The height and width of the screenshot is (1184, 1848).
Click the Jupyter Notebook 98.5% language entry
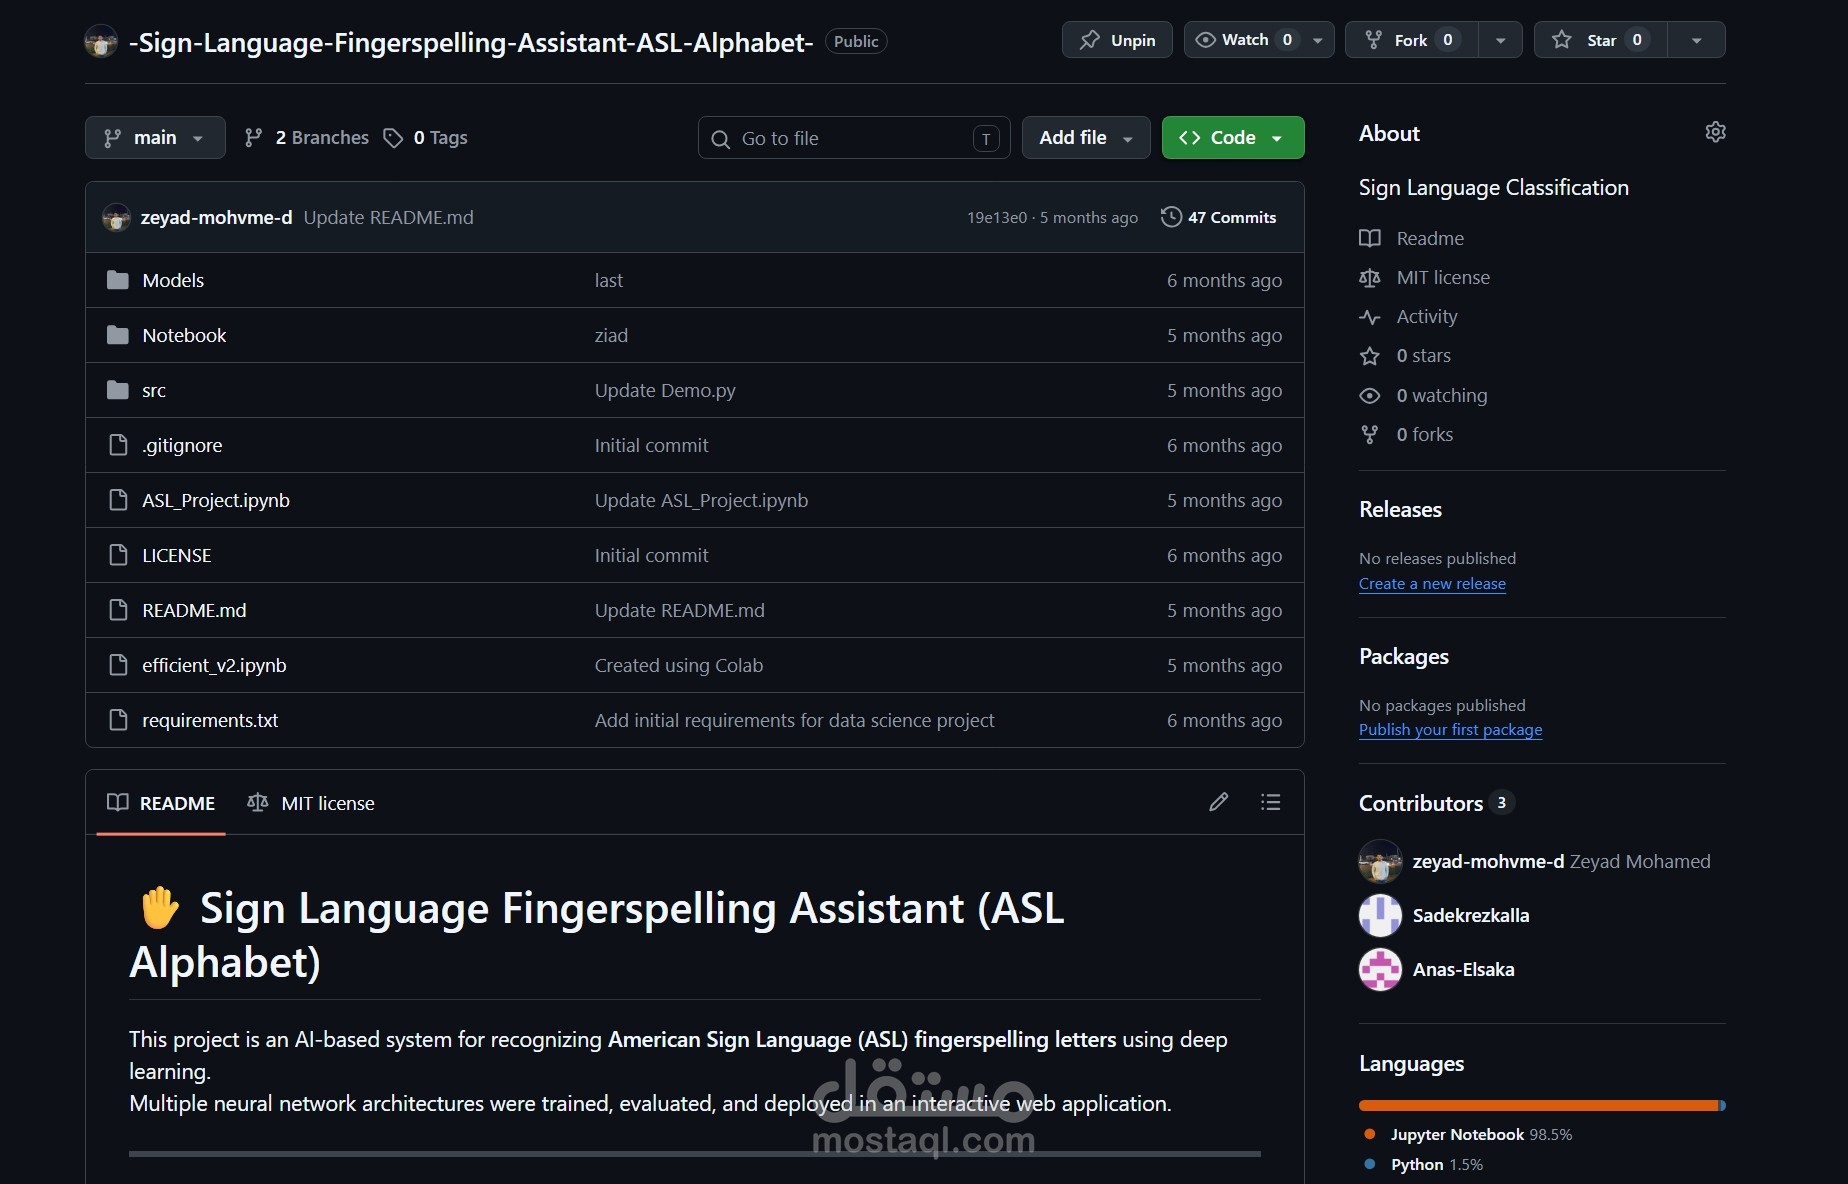tap(1468, 1134)
